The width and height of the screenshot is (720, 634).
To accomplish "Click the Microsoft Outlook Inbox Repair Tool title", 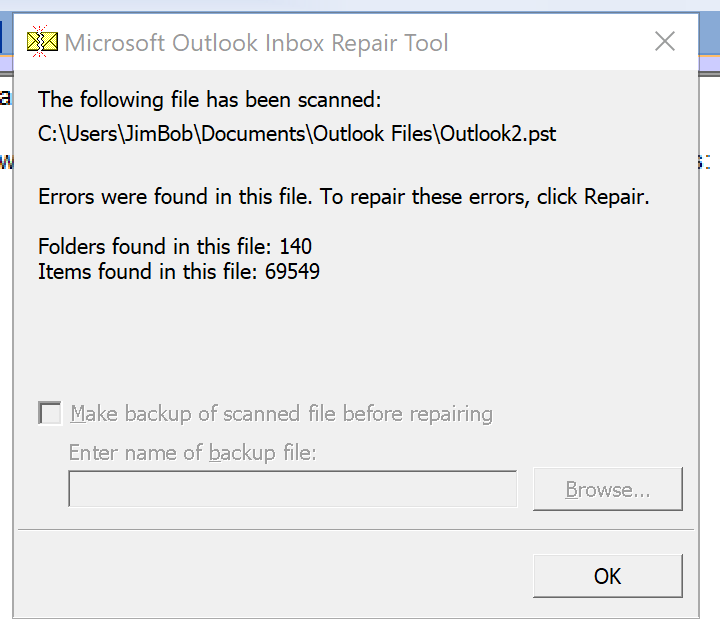I will point(256,43).
